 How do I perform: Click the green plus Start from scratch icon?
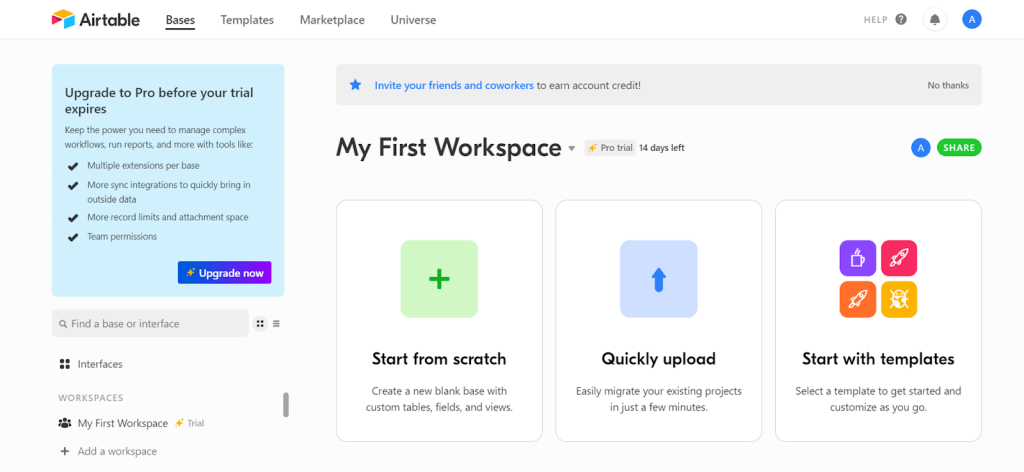coord(439,279)
